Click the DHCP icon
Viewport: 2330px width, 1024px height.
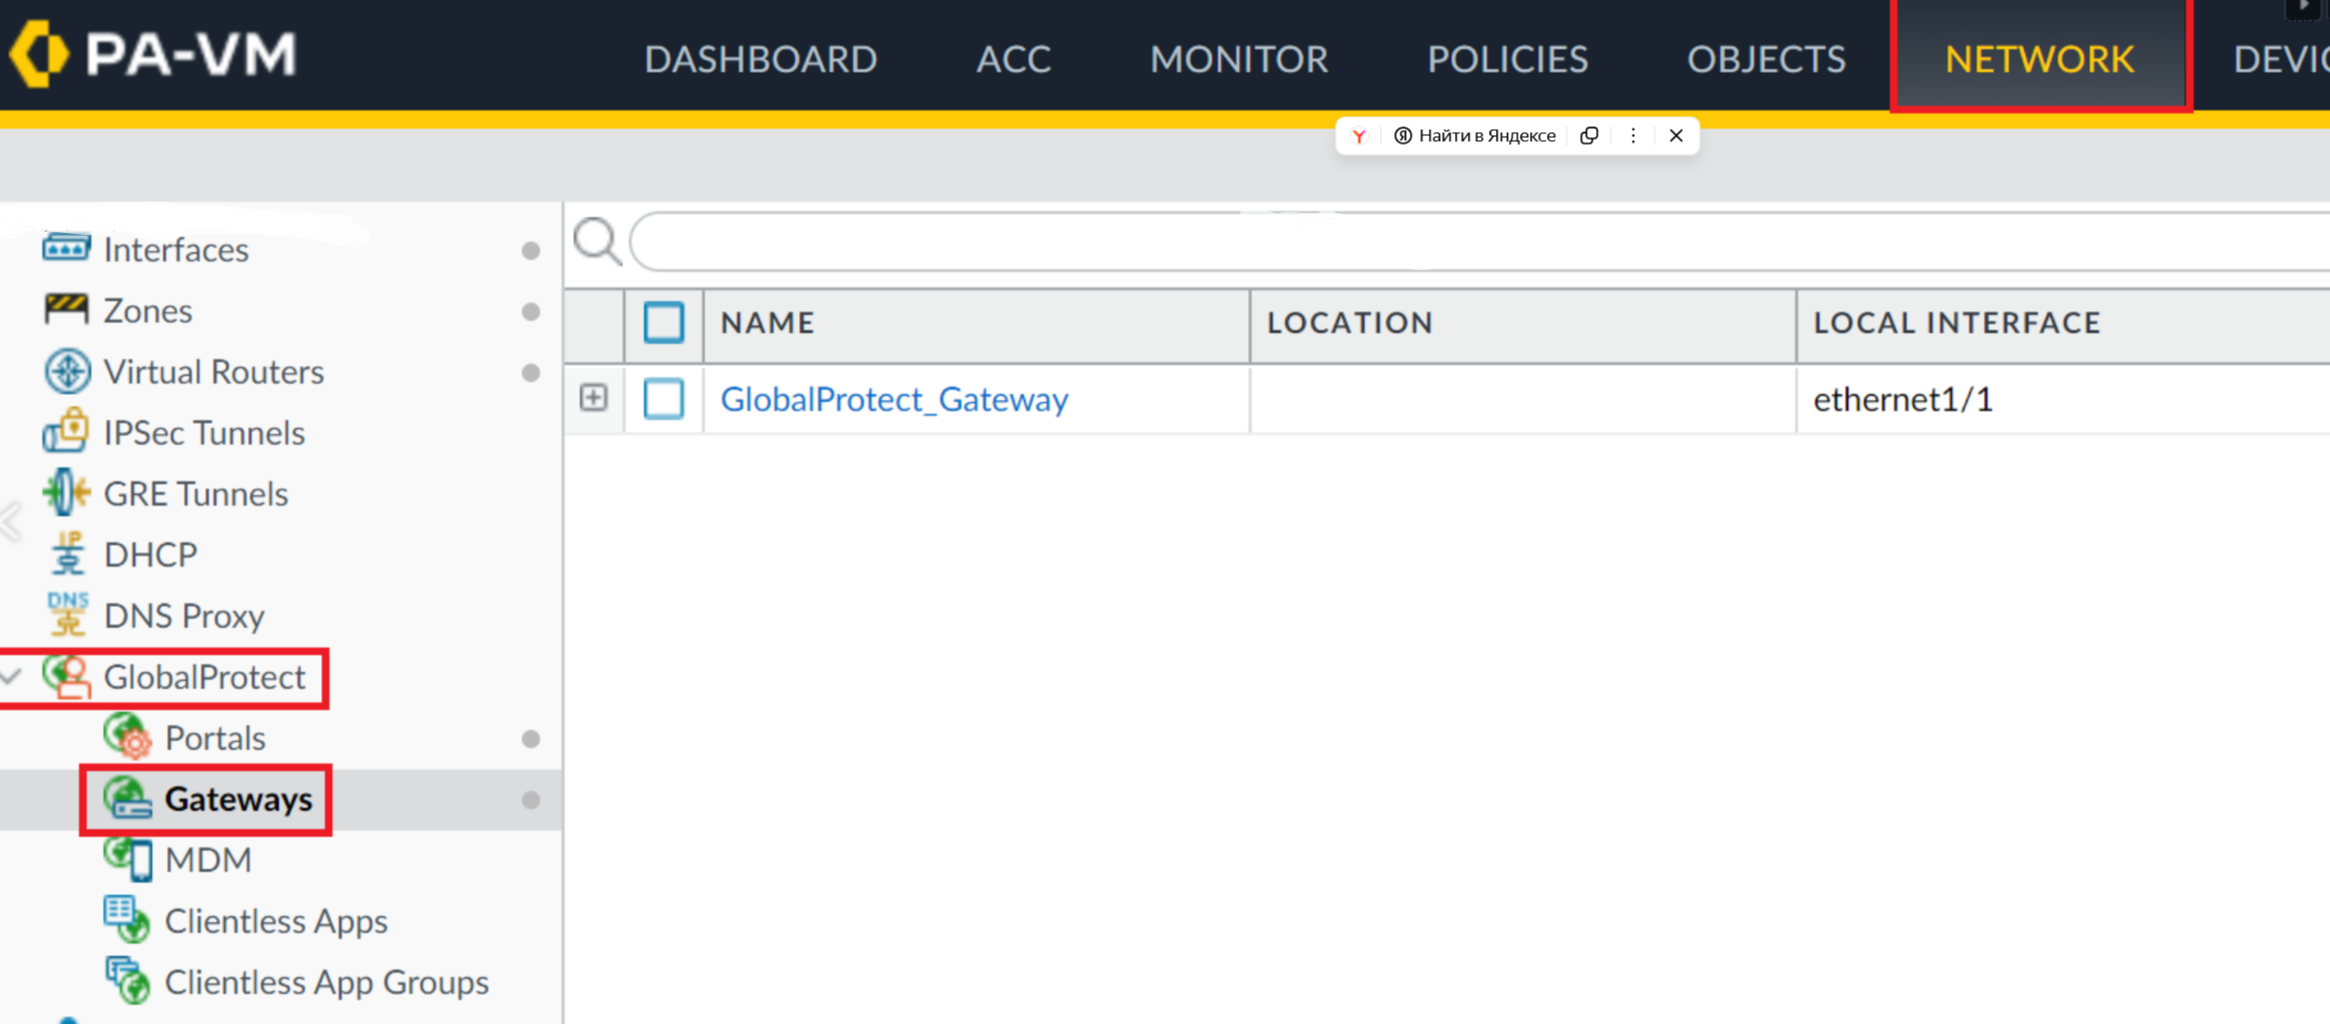click(x=67, y=553)
